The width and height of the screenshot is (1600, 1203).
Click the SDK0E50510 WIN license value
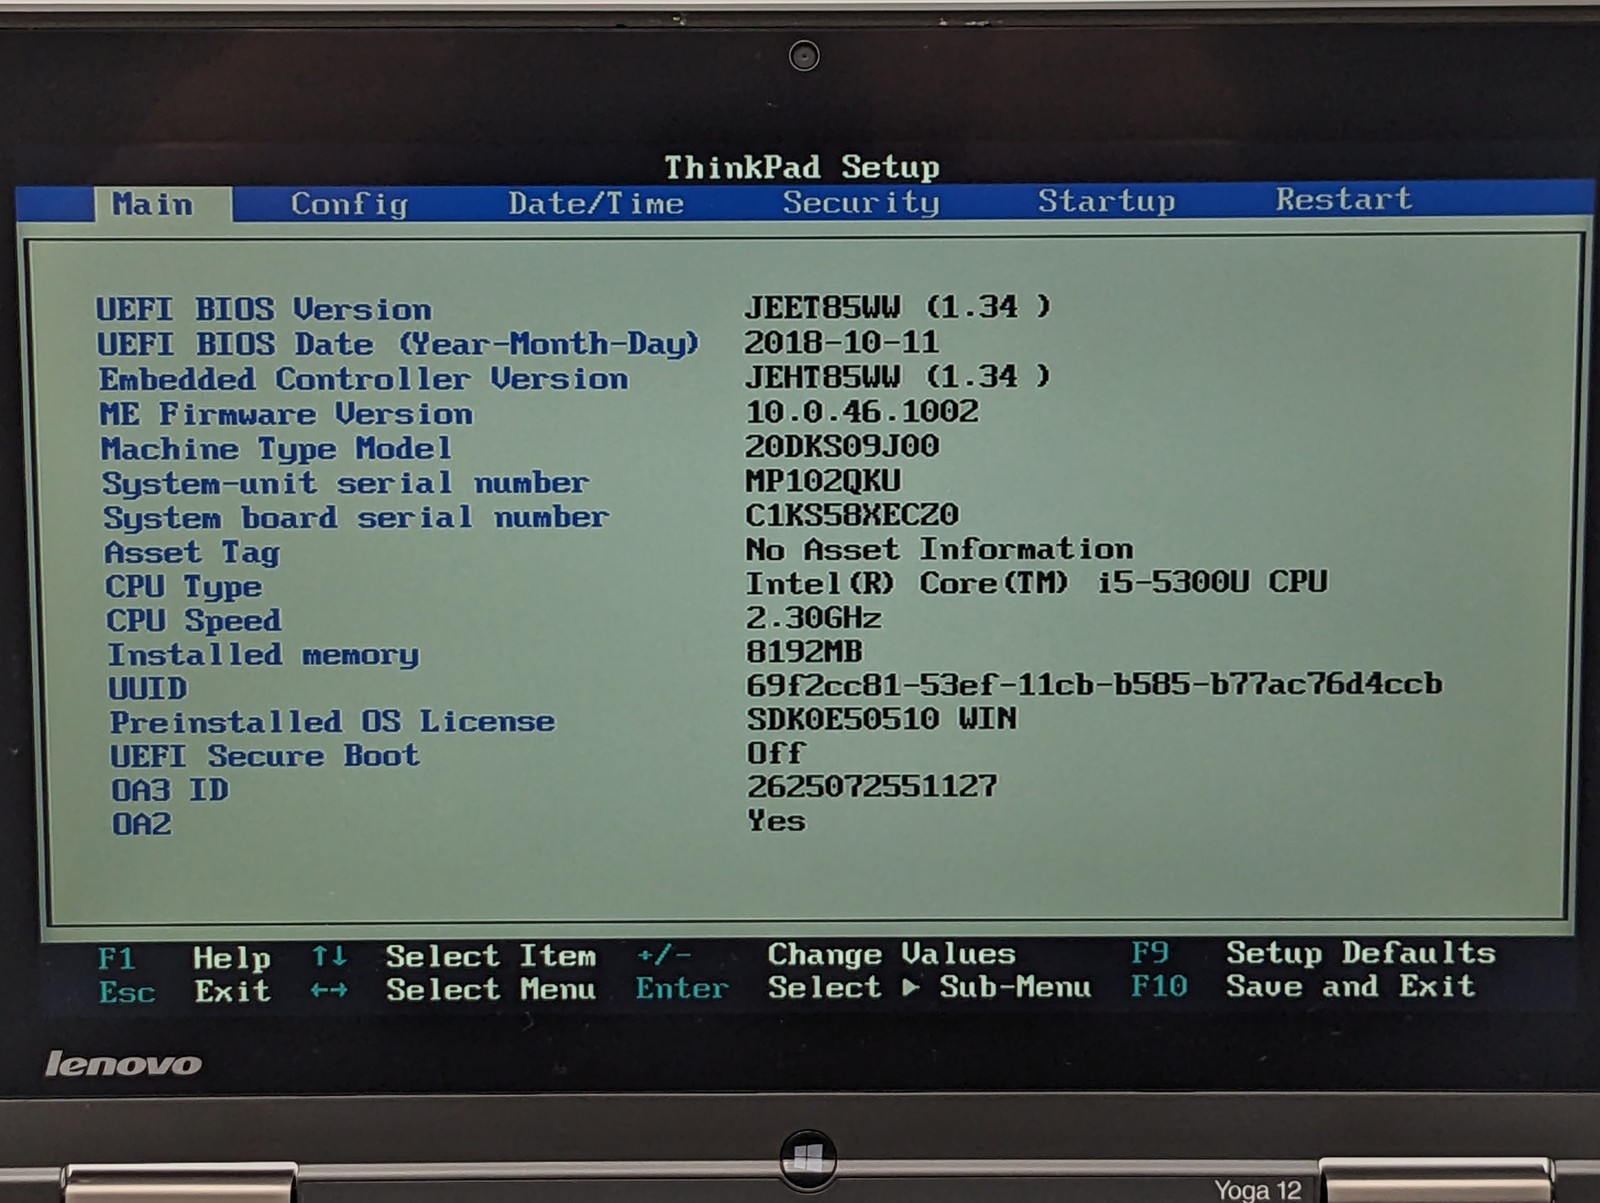882,718
